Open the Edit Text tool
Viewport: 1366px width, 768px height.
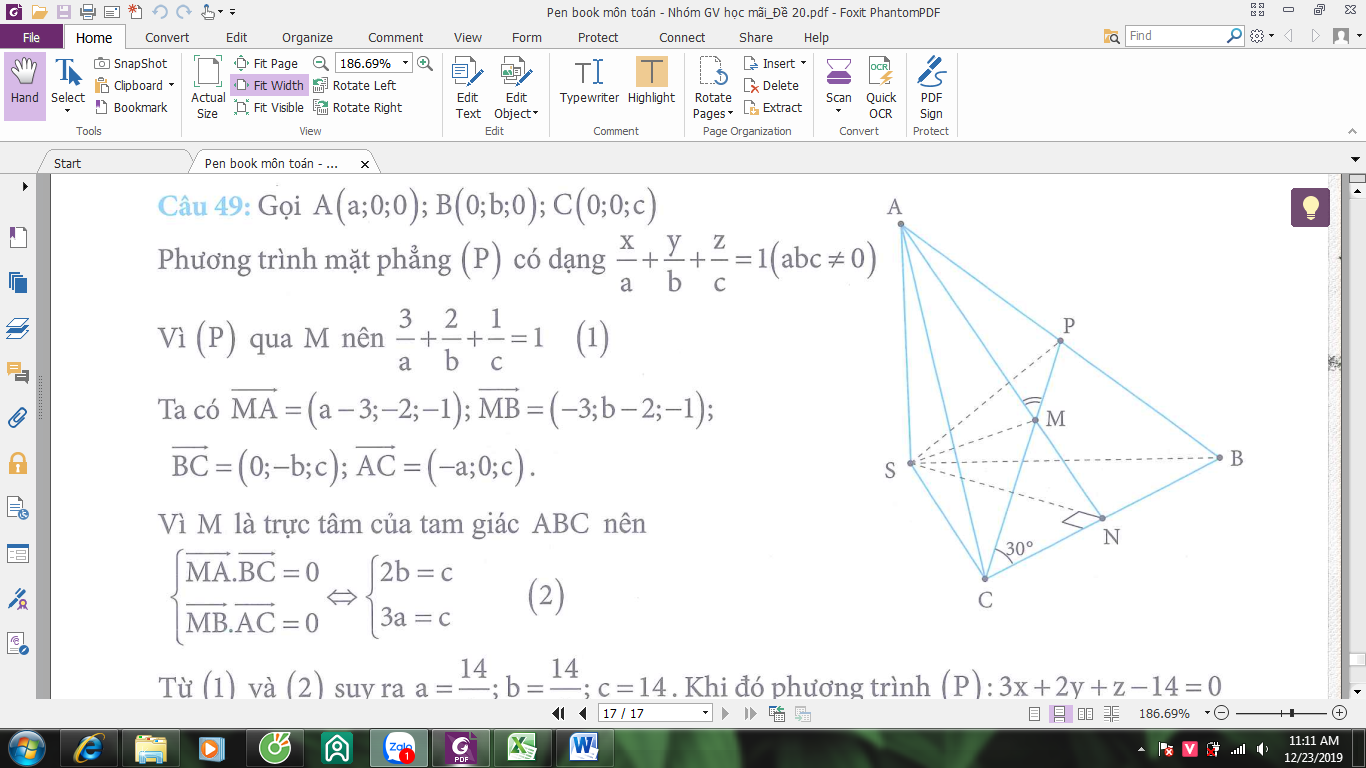coord(467,88)
